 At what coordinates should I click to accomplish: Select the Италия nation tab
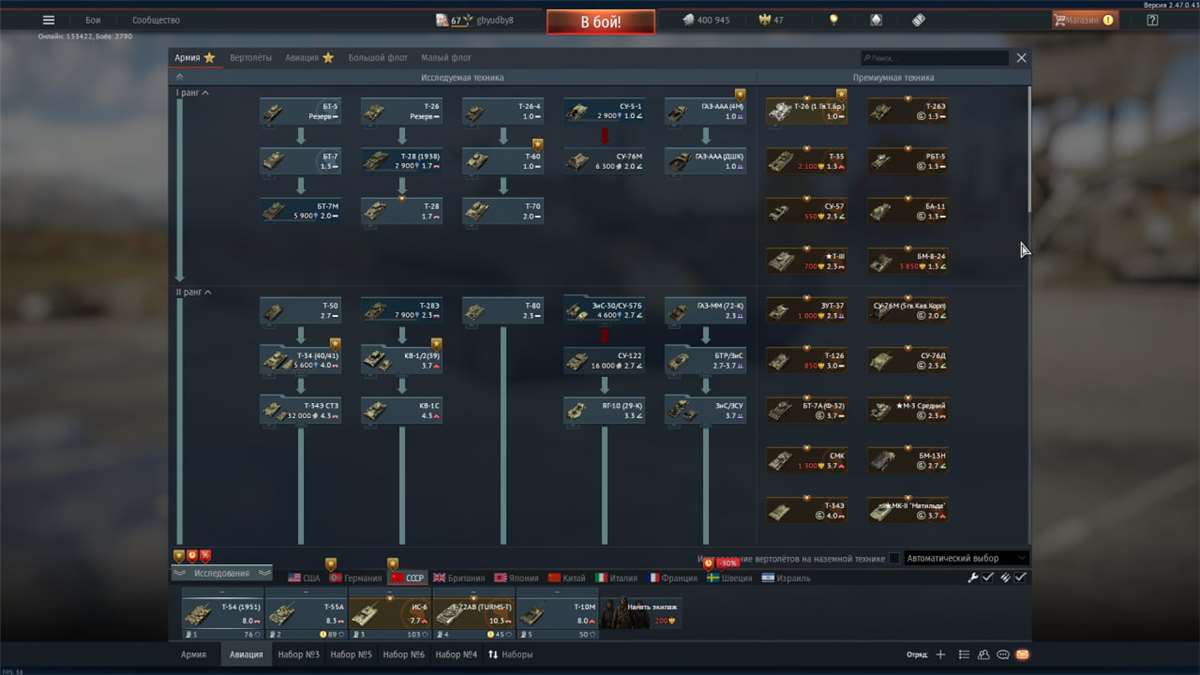tap(616, 578)
